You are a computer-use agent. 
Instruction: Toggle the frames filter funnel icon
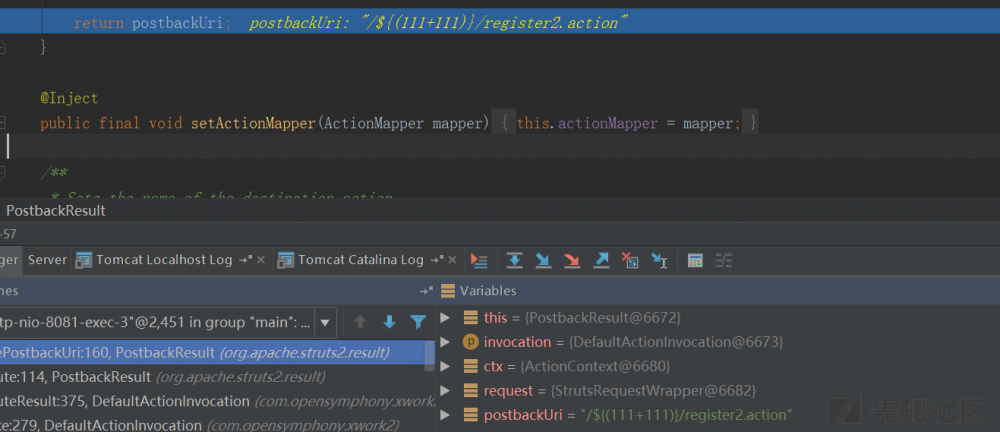pyautogui.click(x=418, y=322)
